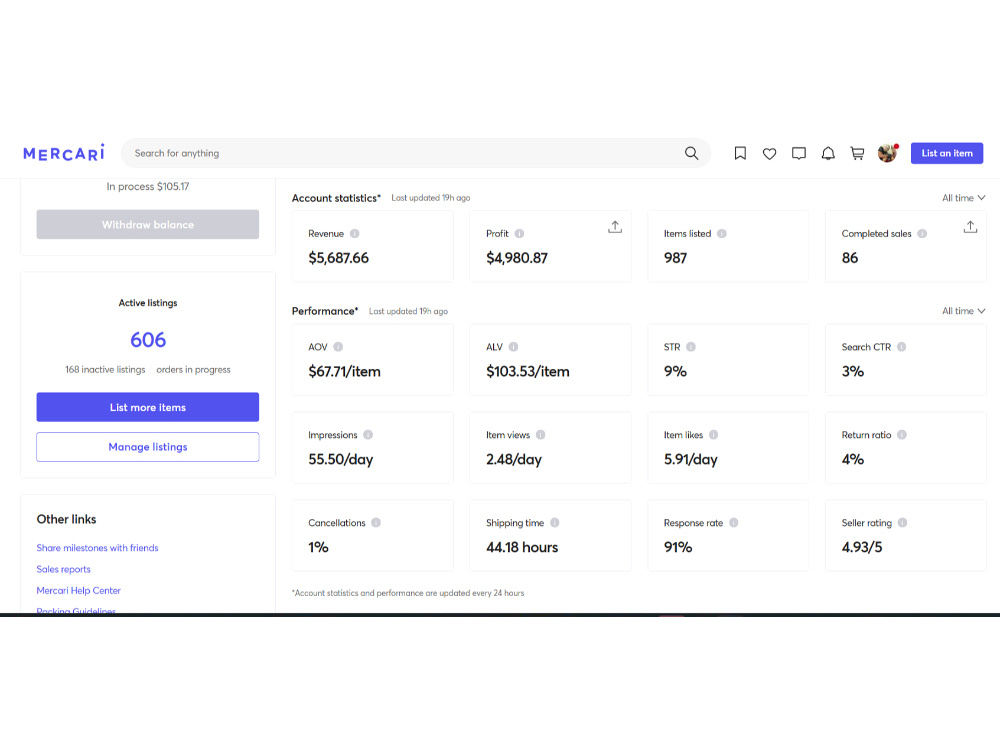Click the 987 items listed value
Screen dimensions: 1000x750
pos(675,258)
